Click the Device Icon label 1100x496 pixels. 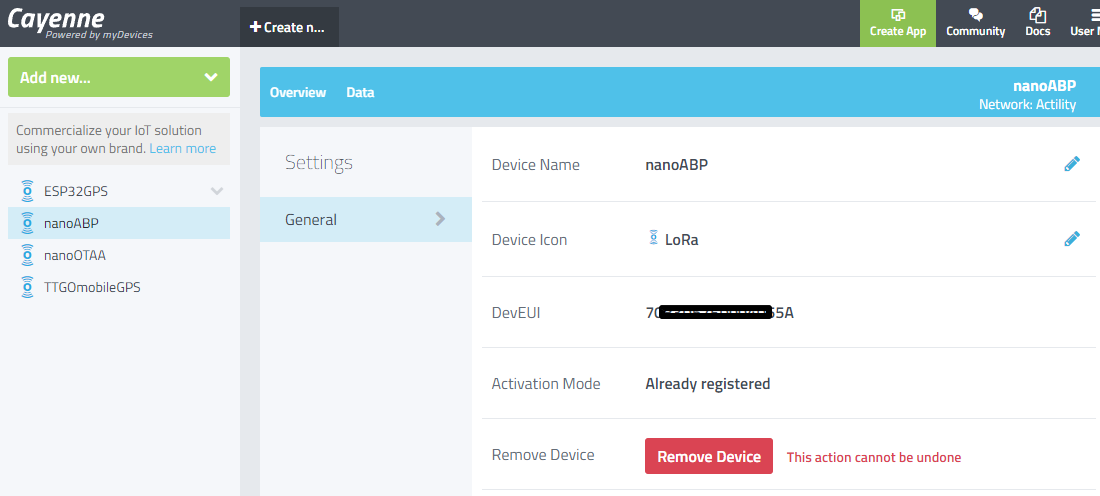click(x=529, y=240)
